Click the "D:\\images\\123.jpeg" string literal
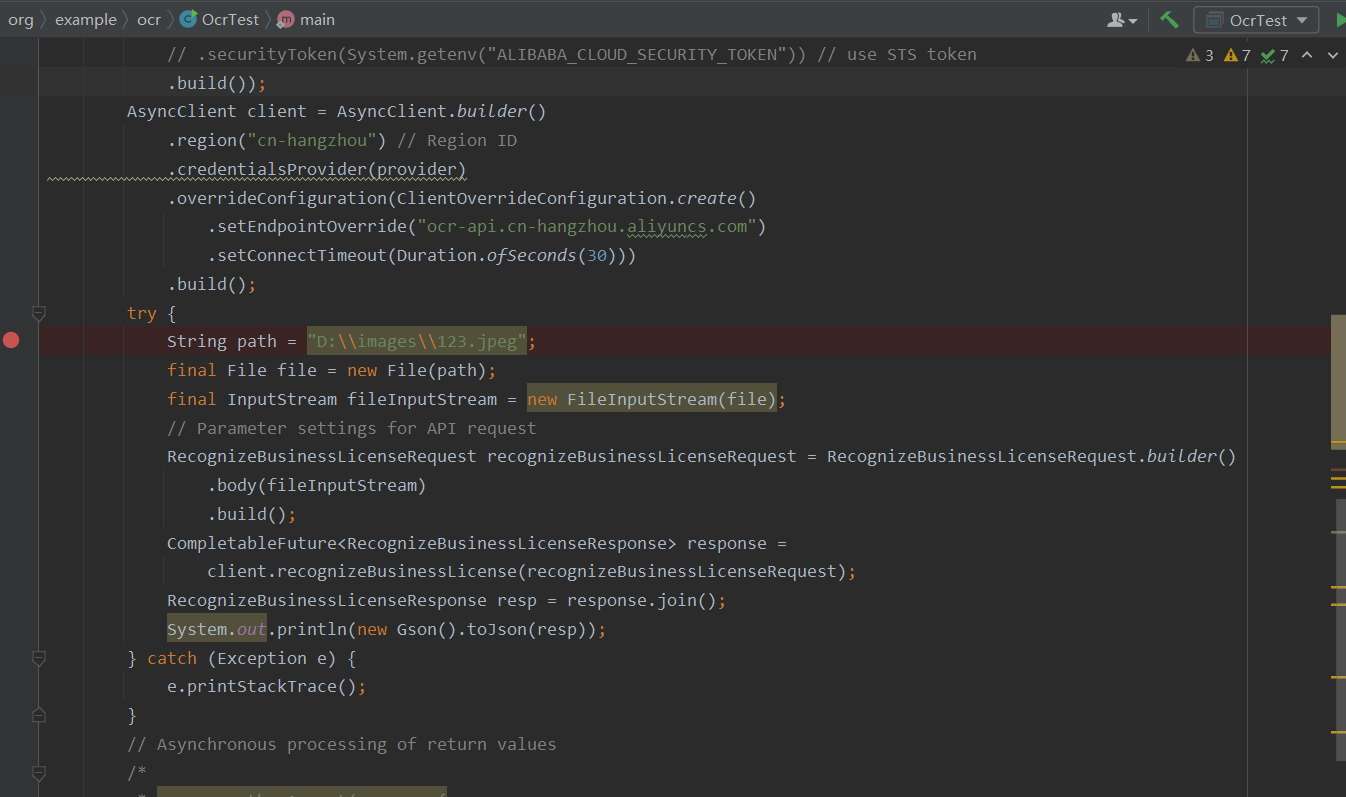 (x=417, y=342)
